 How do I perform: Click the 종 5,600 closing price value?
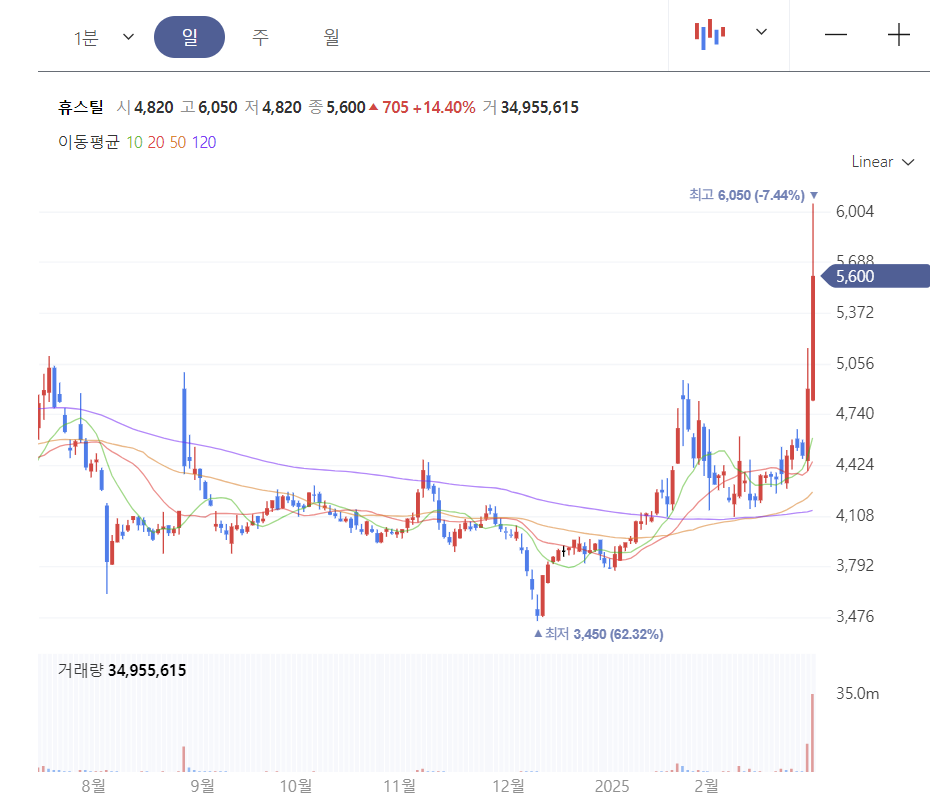coord(337,108)
